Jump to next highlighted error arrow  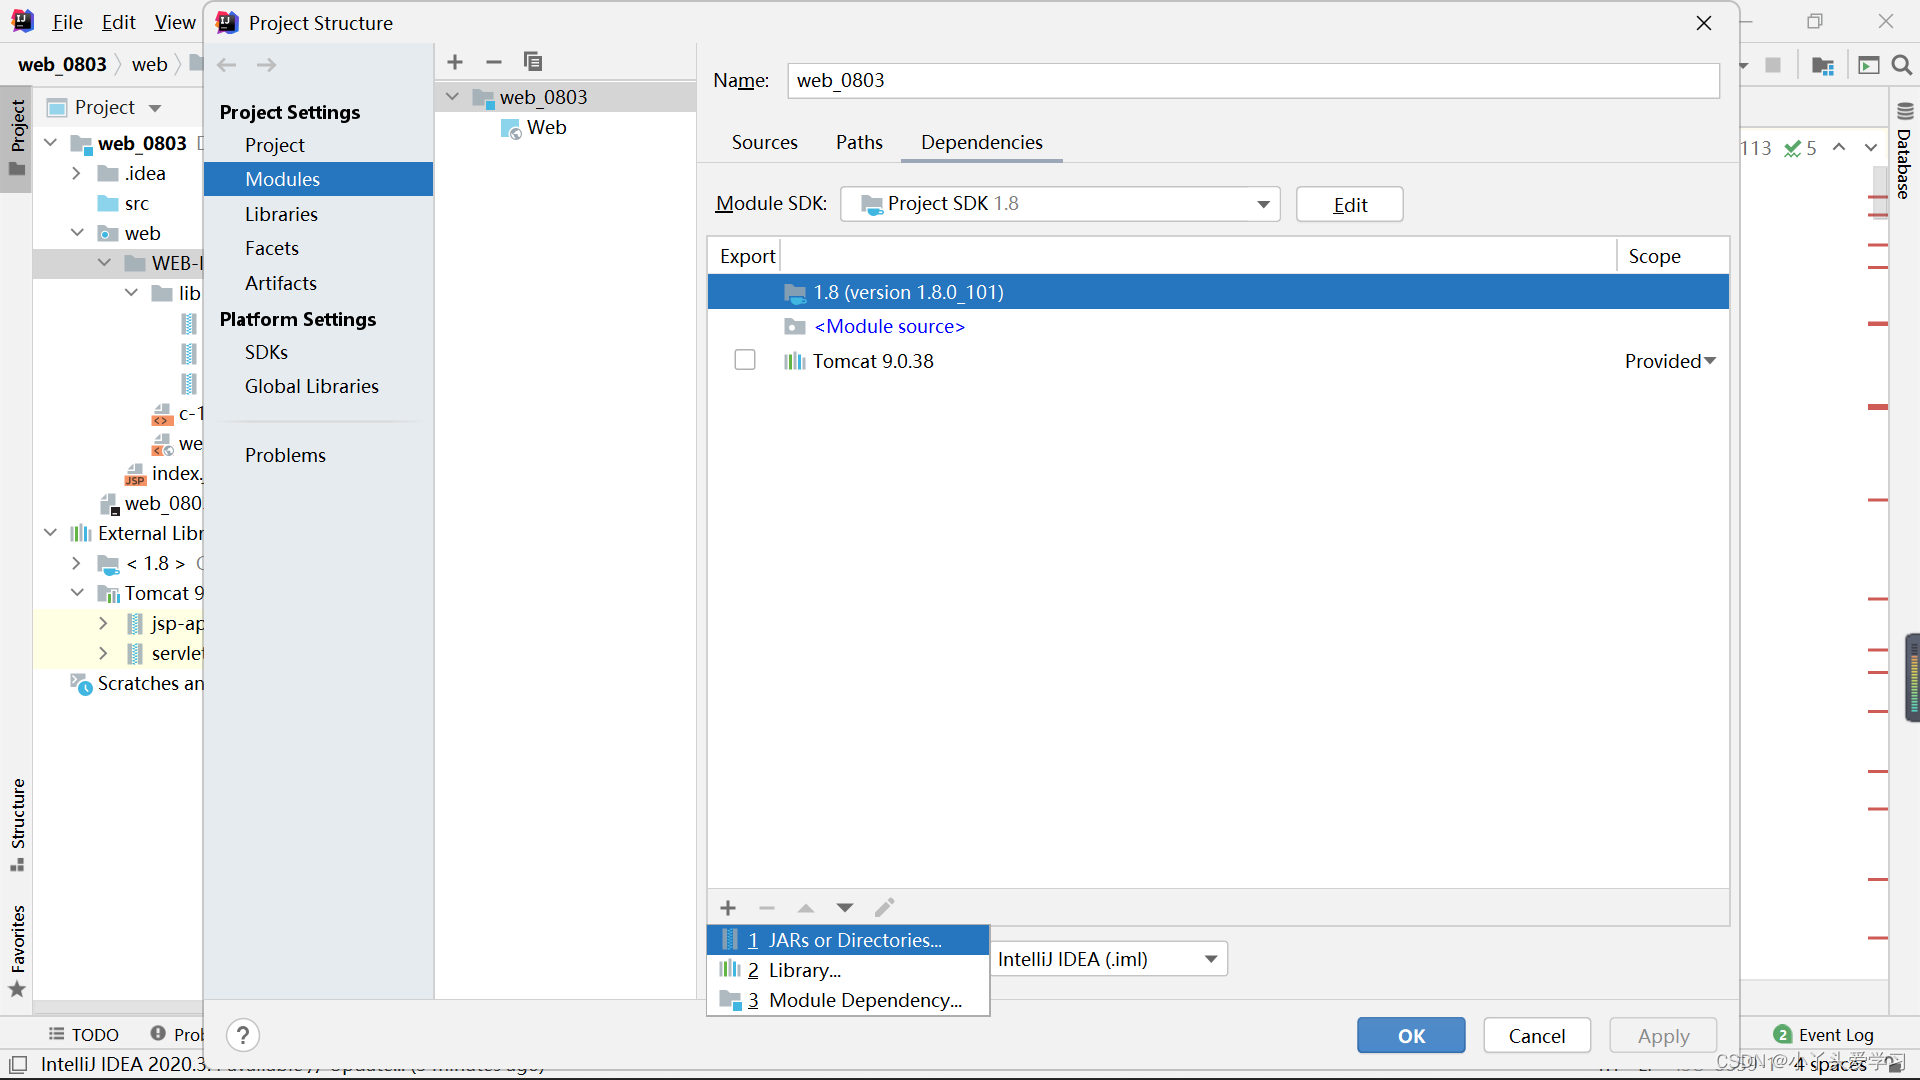tap(1871, 148)
